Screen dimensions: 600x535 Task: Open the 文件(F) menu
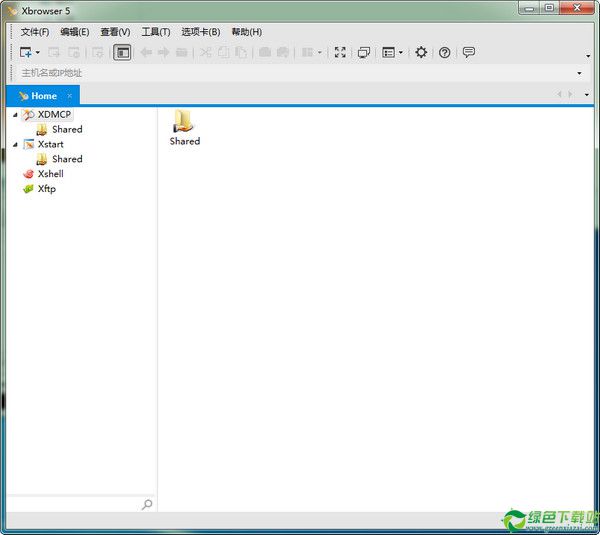pos(35,32)
